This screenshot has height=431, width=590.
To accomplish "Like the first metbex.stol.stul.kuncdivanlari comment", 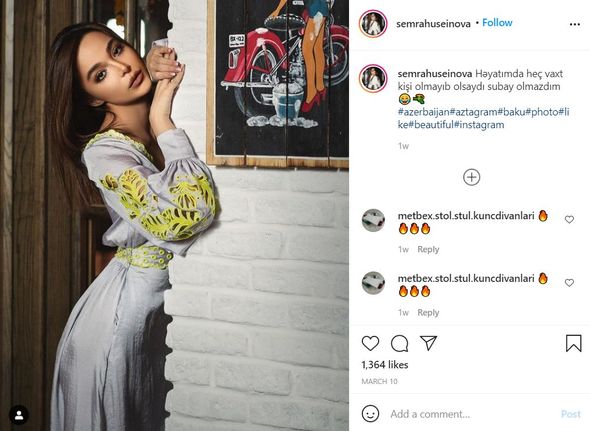I will [569, 219].
